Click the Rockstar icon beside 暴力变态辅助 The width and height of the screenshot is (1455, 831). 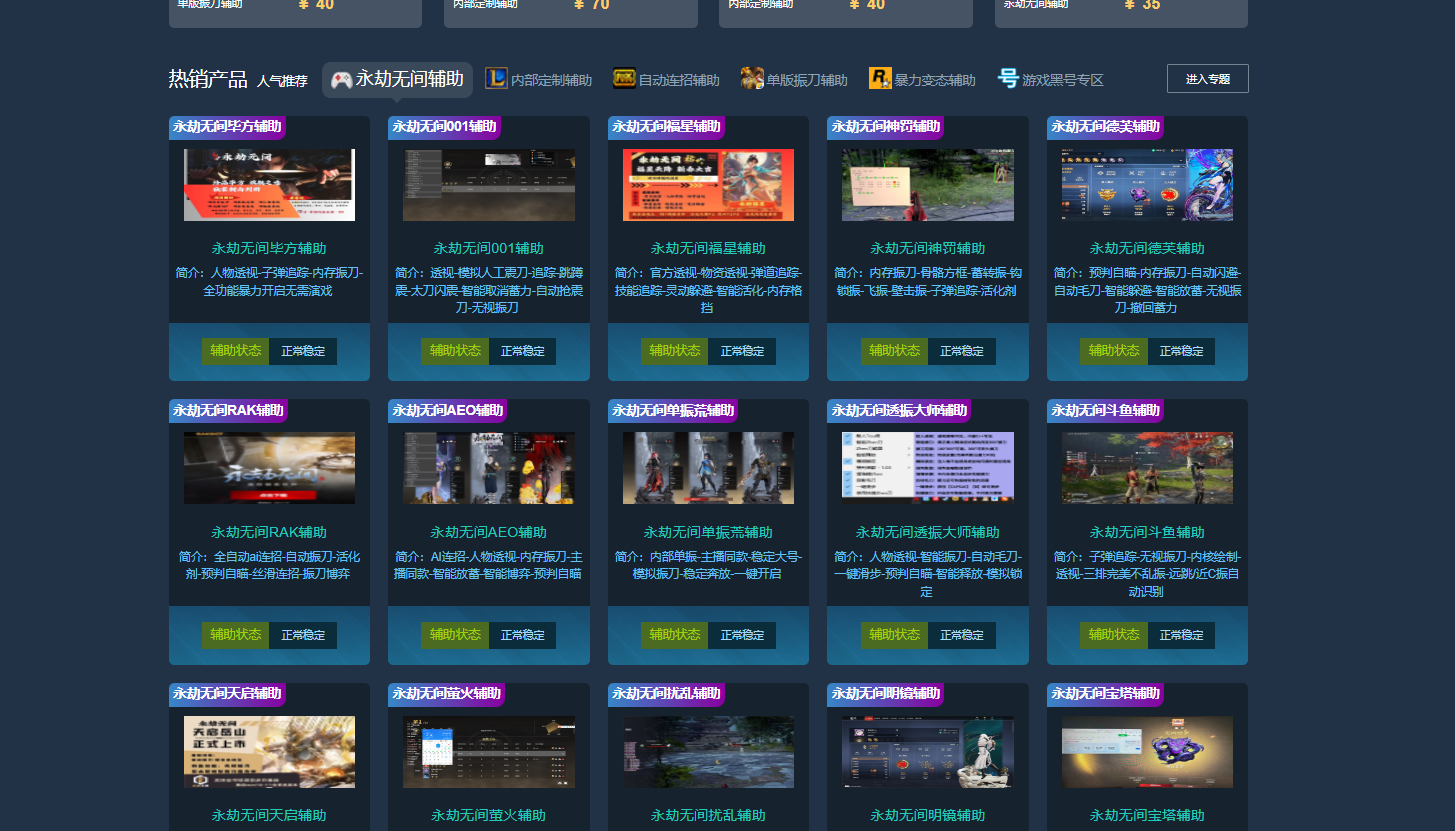880,79
